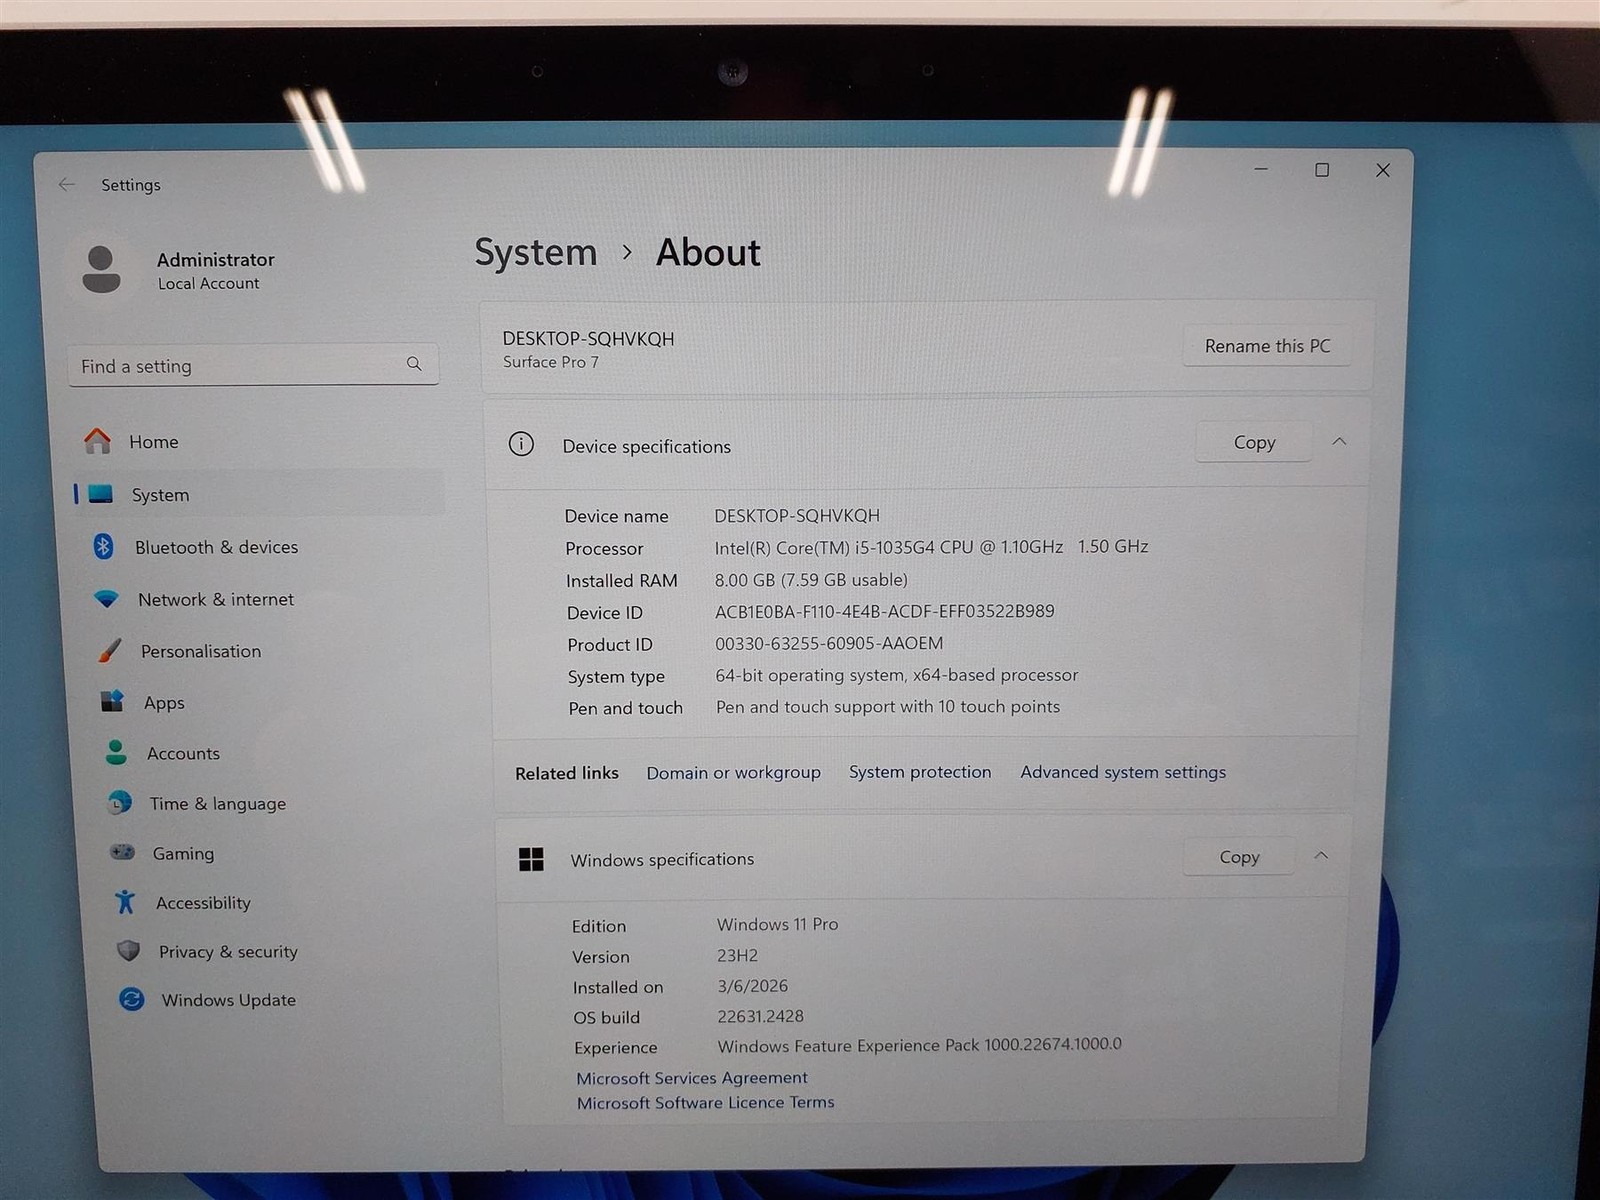Click the Gaming controller icon
This screenshot has height=1200, width=1600.
pyautogui.click(x=122, y=852)
